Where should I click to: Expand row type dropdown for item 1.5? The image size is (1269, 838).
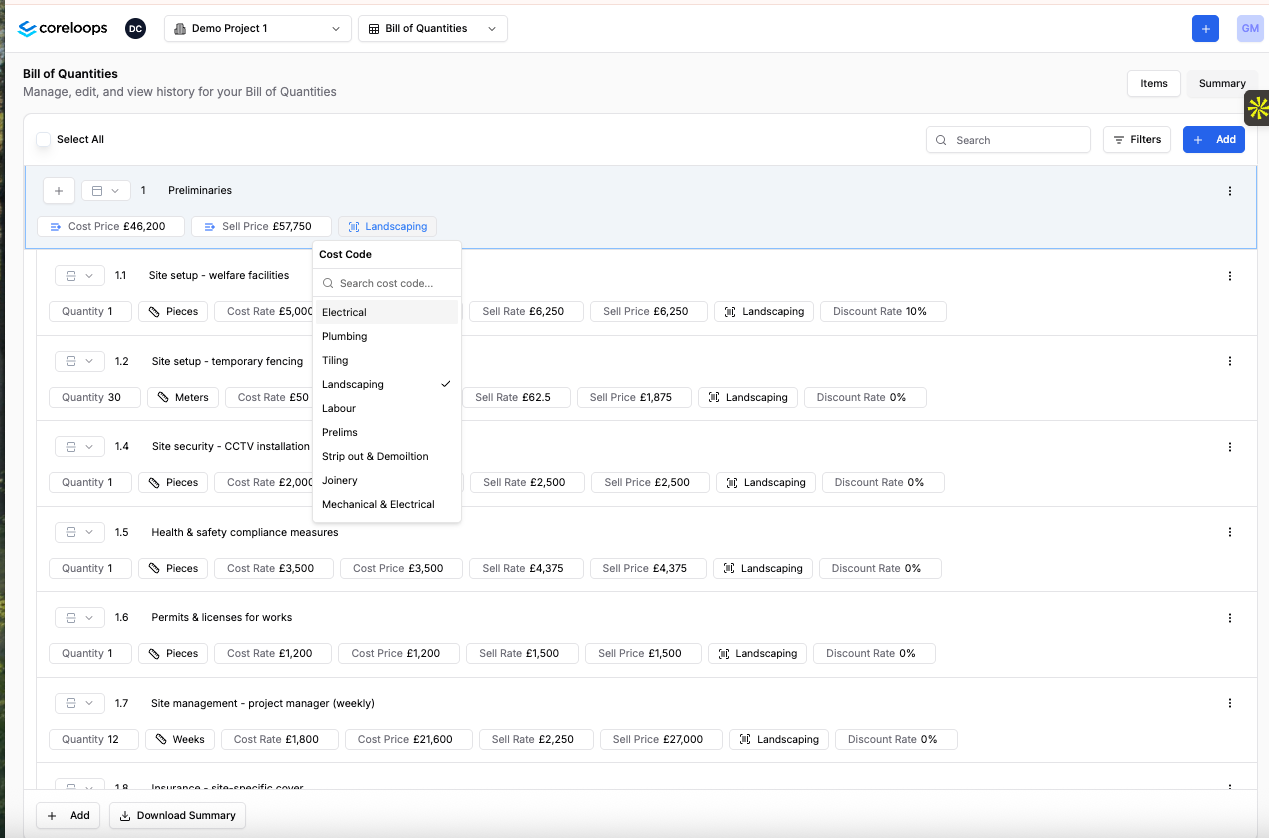pos(80,533)
